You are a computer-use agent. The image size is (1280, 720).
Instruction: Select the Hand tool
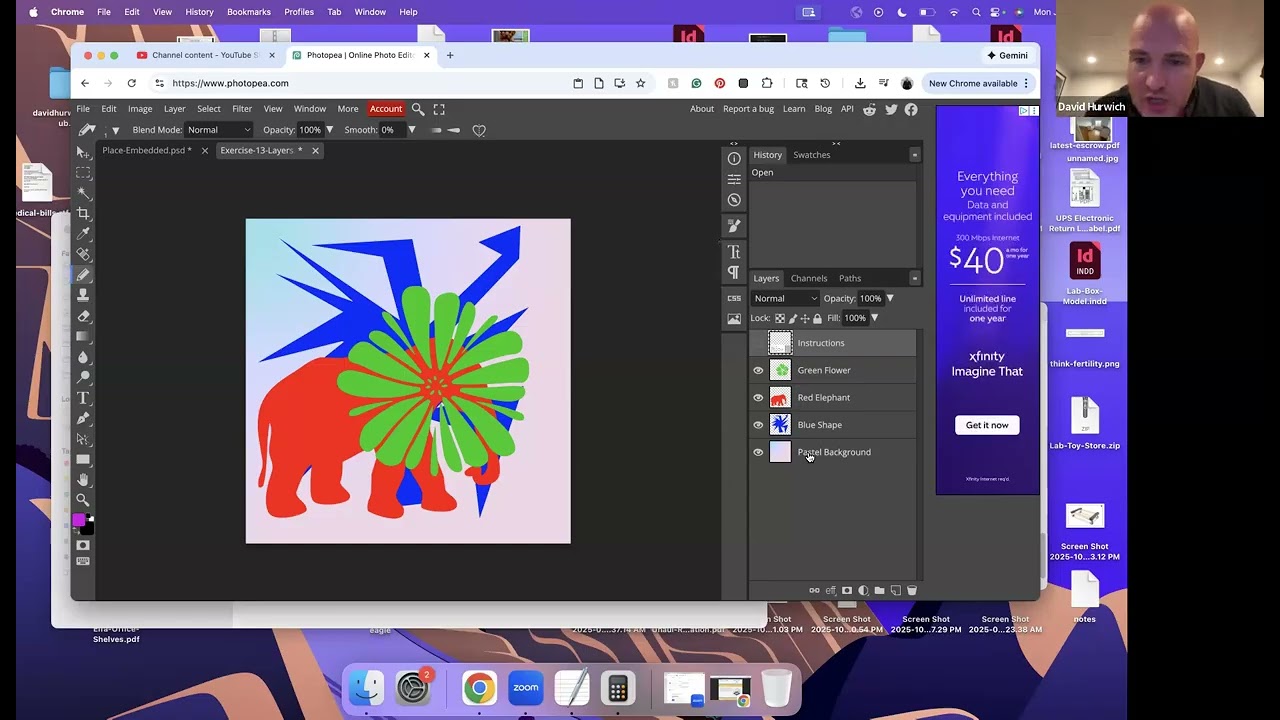pyautogui.click(x=83, y=480)
